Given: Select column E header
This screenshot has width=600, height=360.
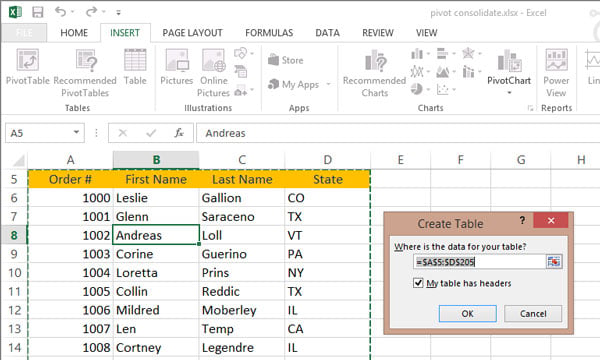Looking at the screenshot, I should (400, 160).
